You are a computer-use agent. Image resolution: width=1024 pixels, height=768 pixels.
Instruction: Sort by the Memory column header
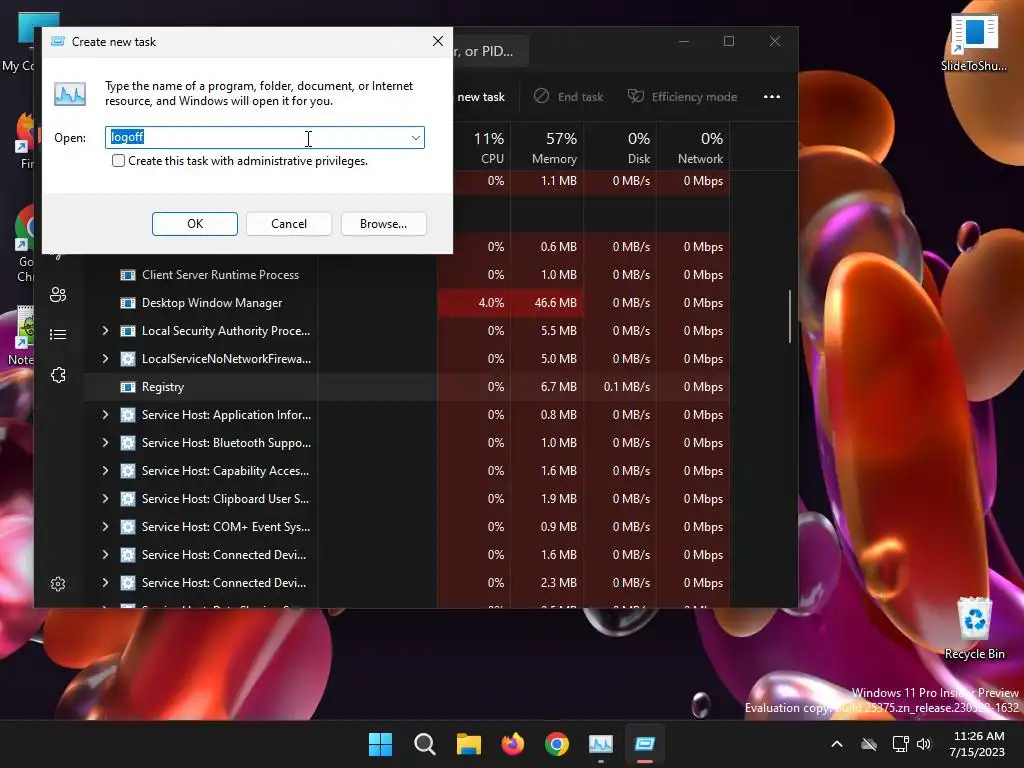pyautogui.click(x=547, y=148)
